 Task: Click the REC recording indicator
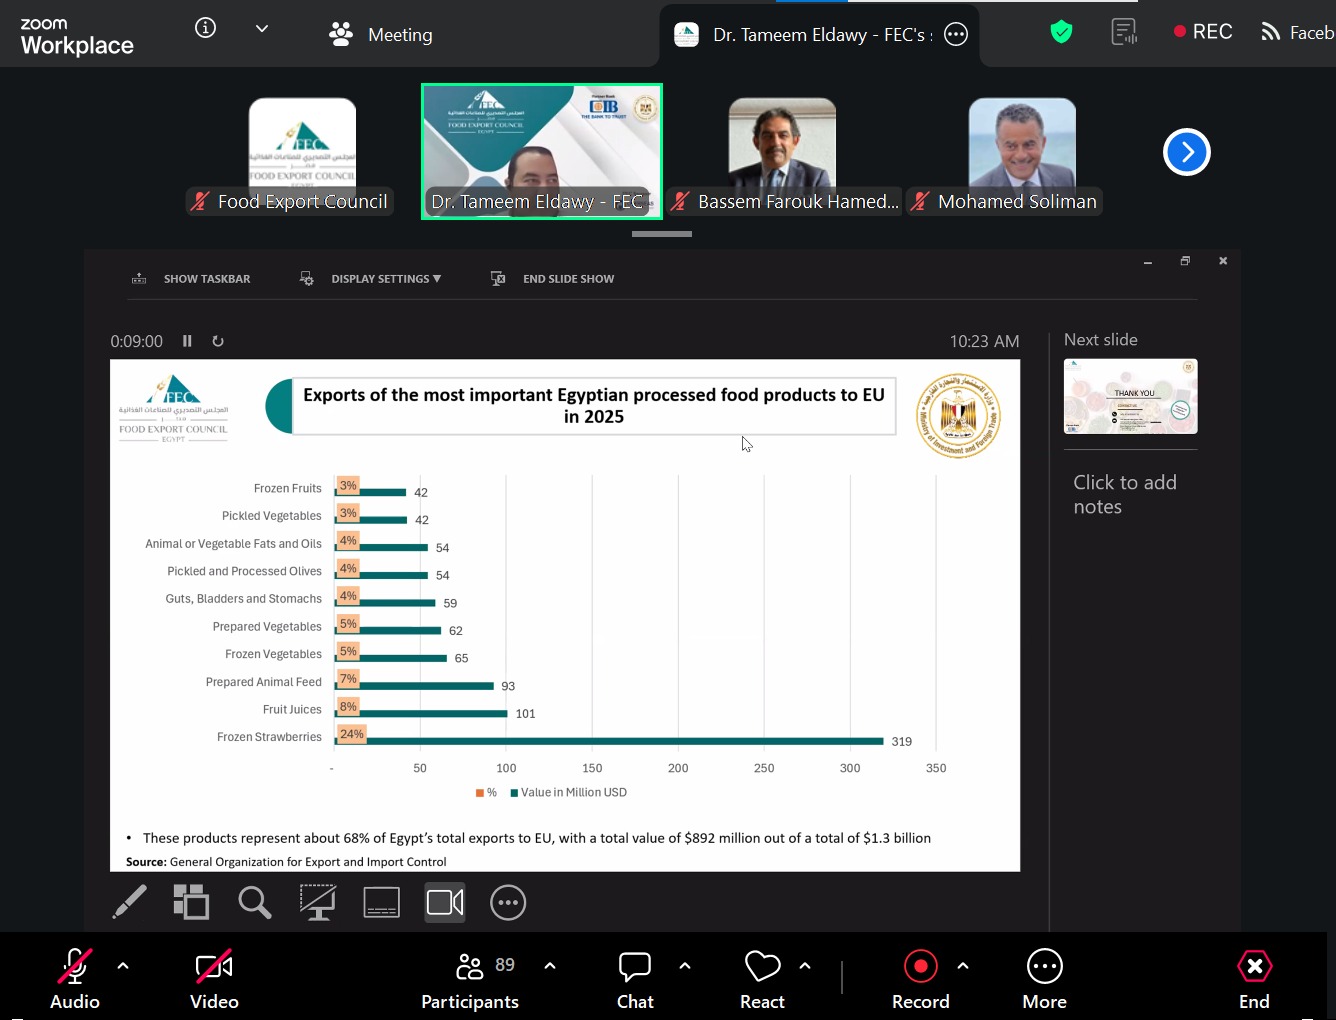click(1203, 32)
